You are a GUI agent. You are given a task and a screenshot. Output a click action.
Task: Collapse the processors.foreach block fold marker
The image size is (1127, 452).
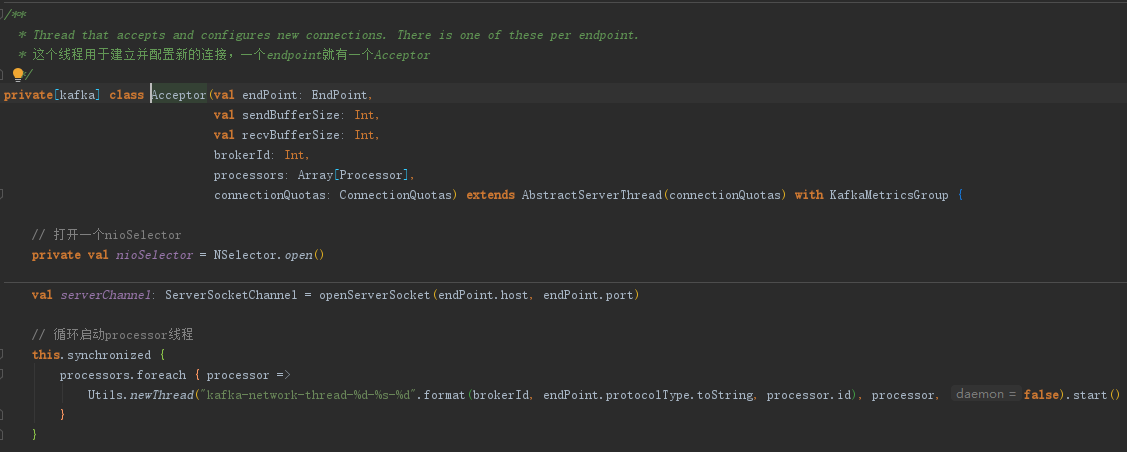pyautogui.click(x=3, y=375)
